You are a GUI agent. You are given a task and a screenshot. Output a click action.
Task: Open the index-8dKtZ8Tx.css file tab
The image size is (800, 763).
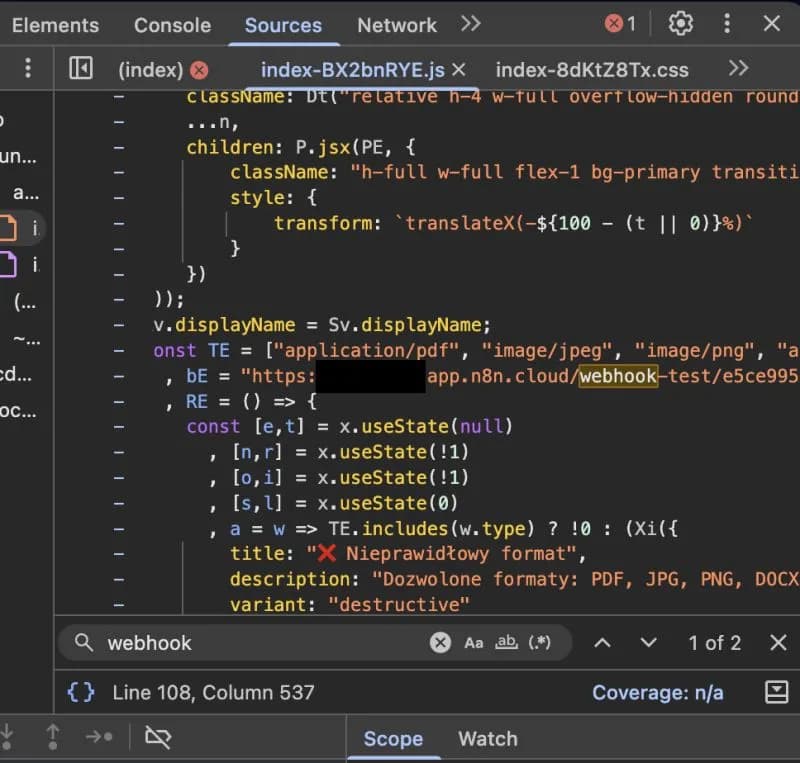tap(592, 70)
